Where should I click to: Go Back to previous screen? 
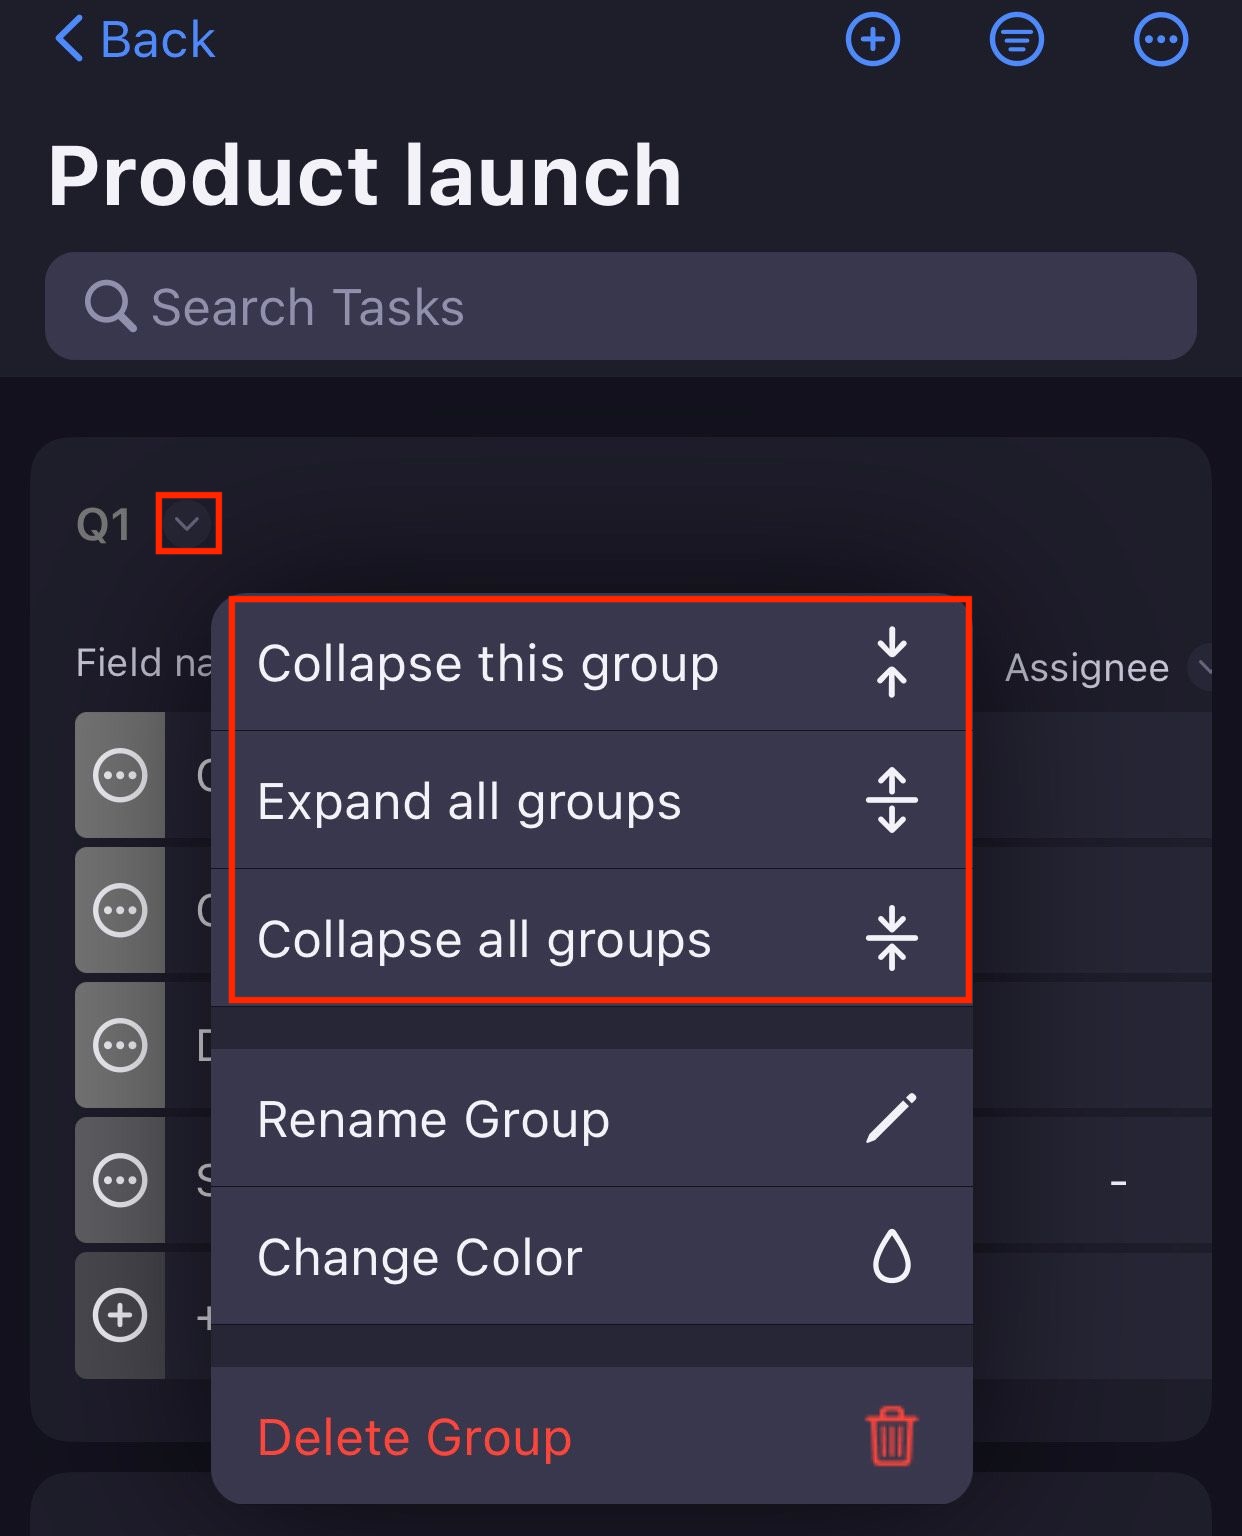click(134, 40)
